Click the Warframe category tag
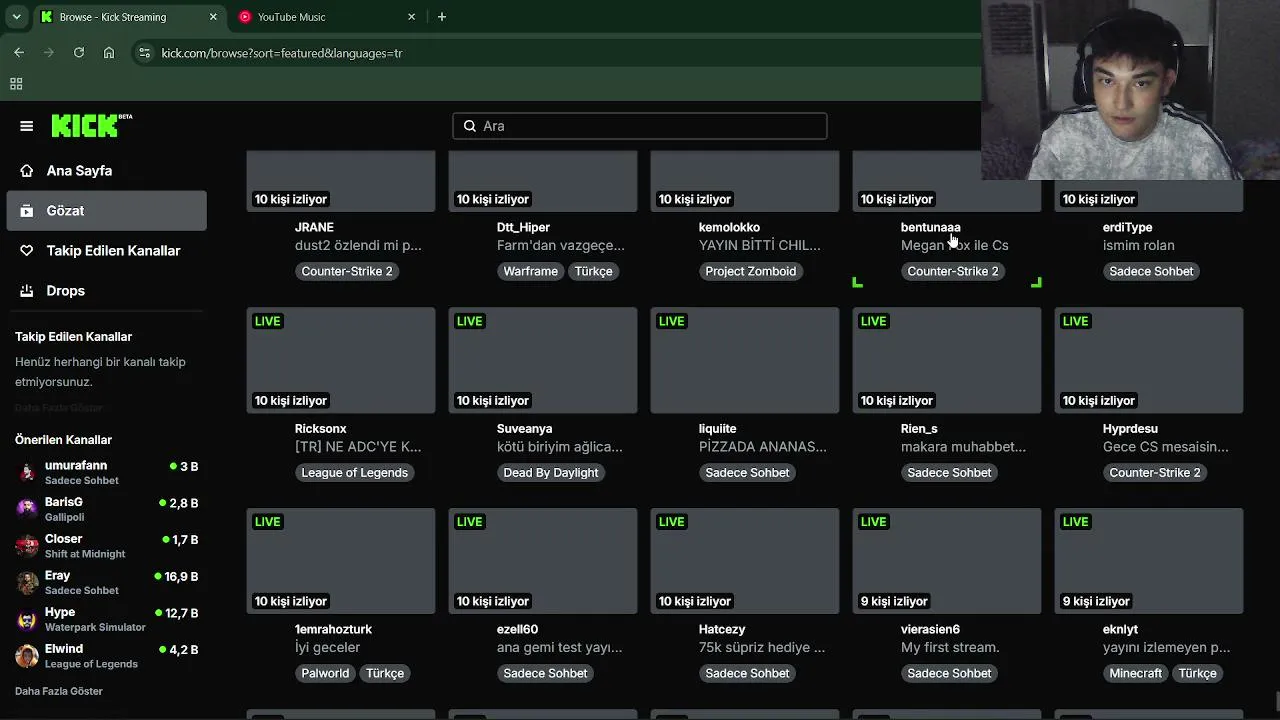1280x720 pixels. click(x=530, y=271)
